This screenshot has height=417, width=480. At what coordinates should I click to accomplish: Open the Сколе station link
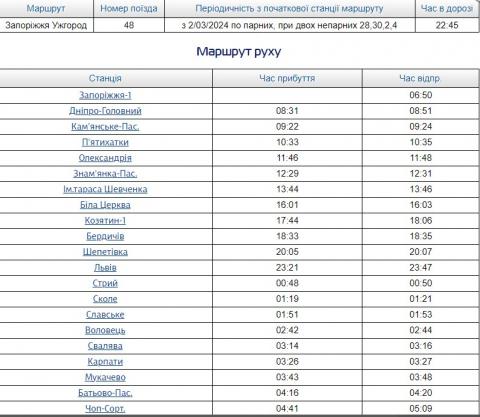(105, 299)
